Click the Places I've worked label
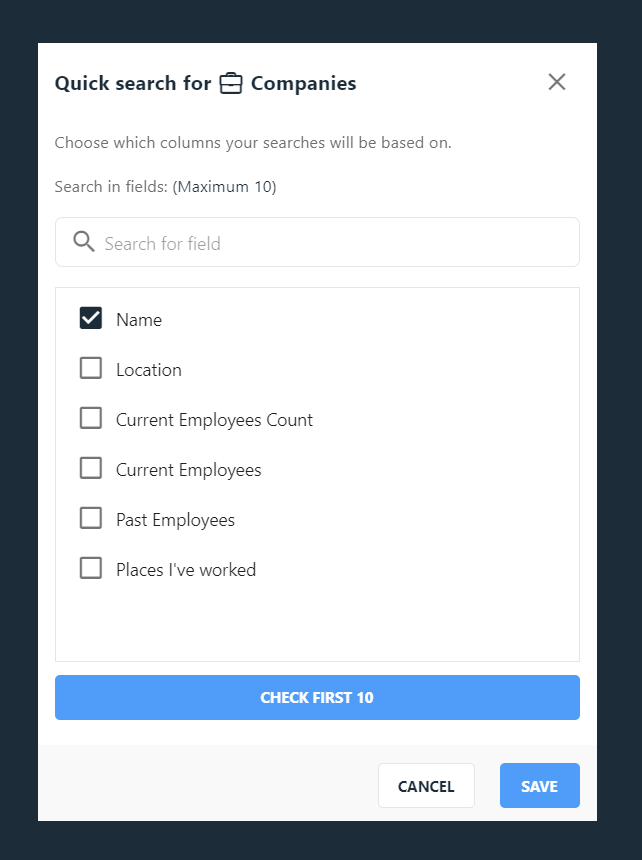Image resolution: width=642 pixels, height=860 pixels. (x=186, y=570)
